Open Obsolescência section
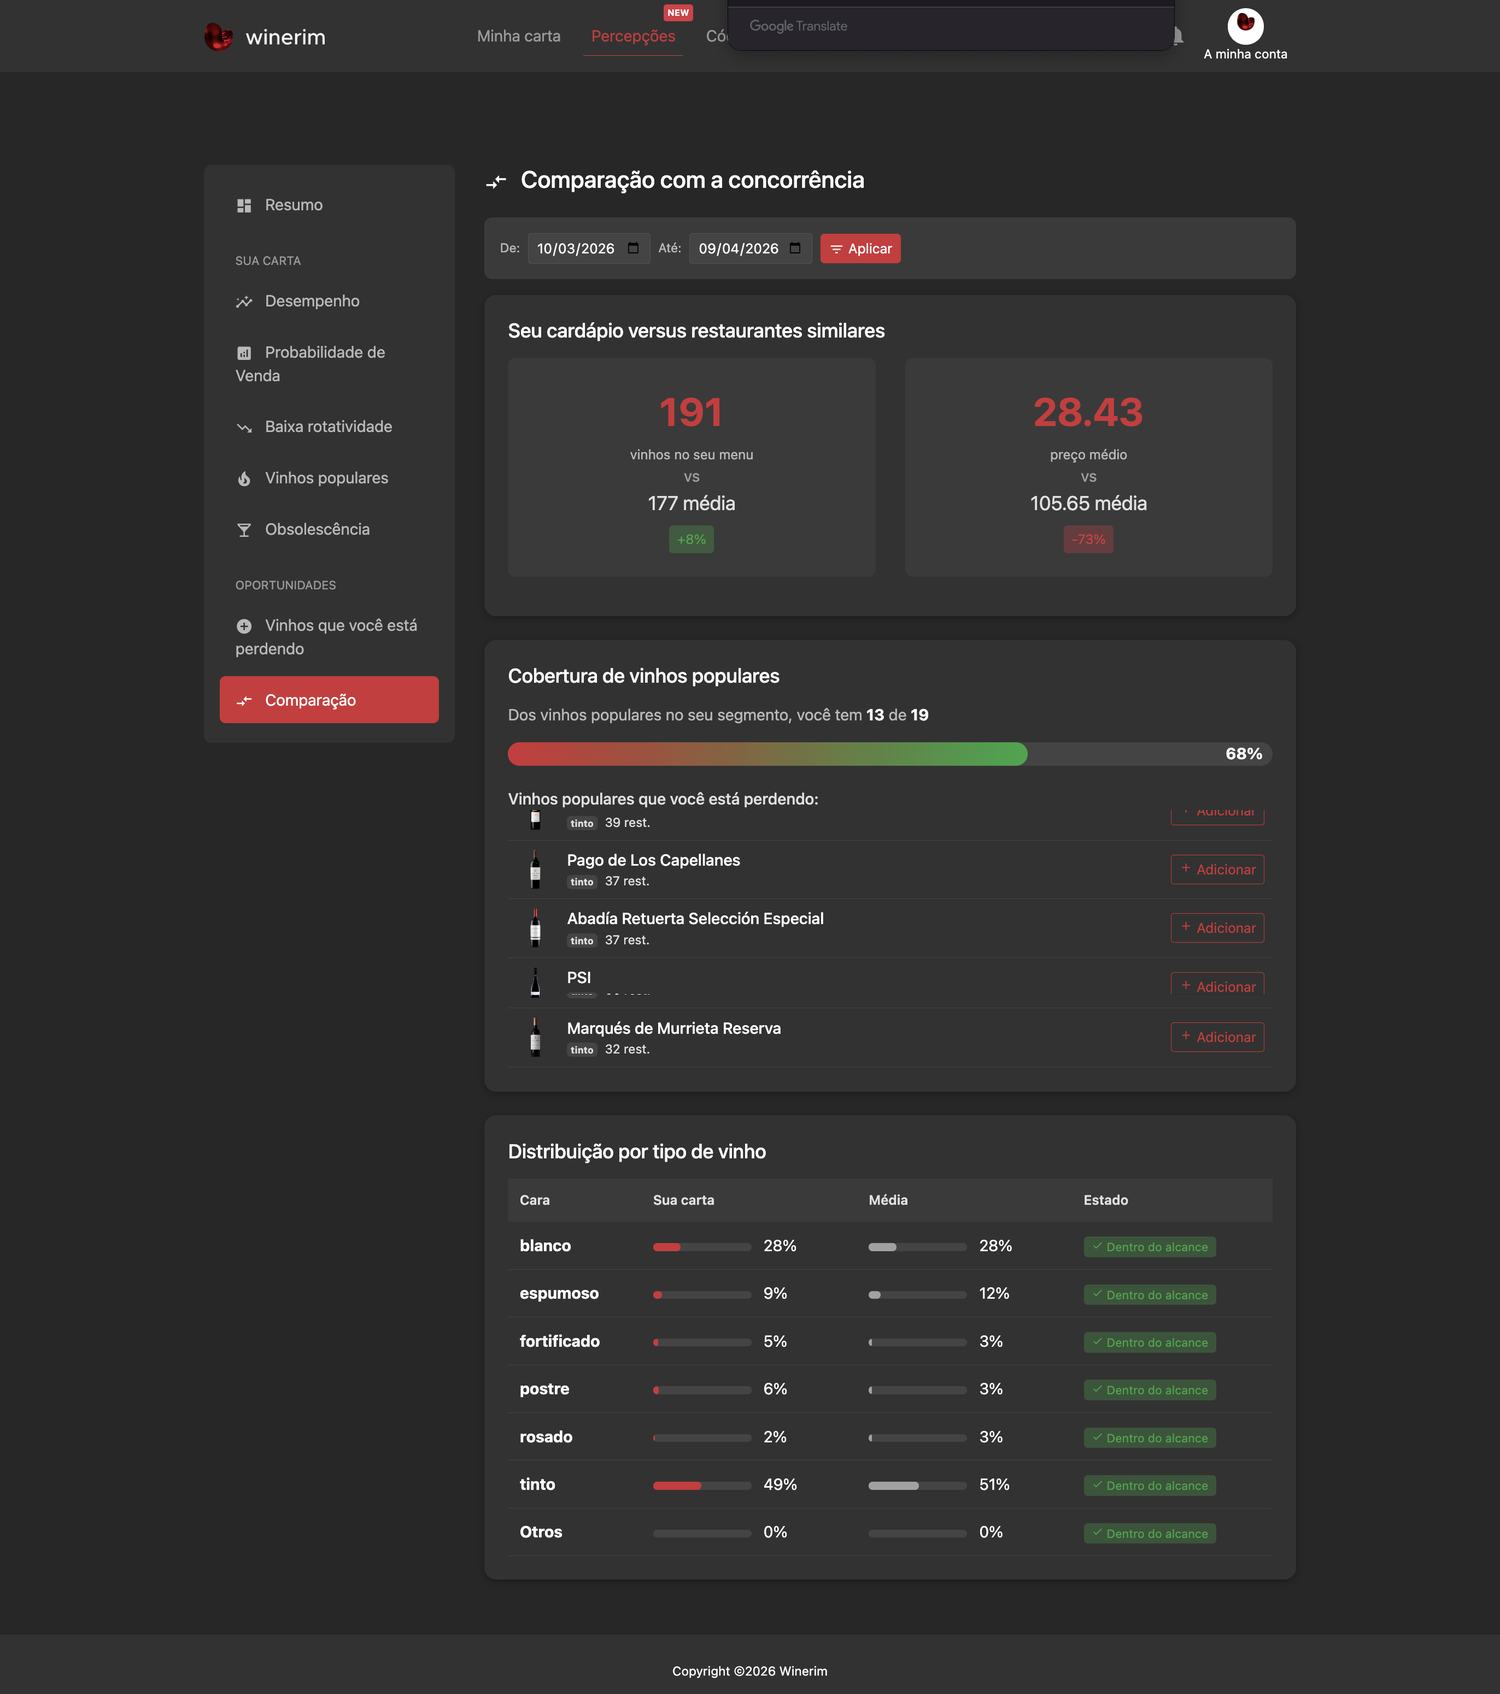Viewport: 1500px width, 1694px height. click(x=329, y=529)
